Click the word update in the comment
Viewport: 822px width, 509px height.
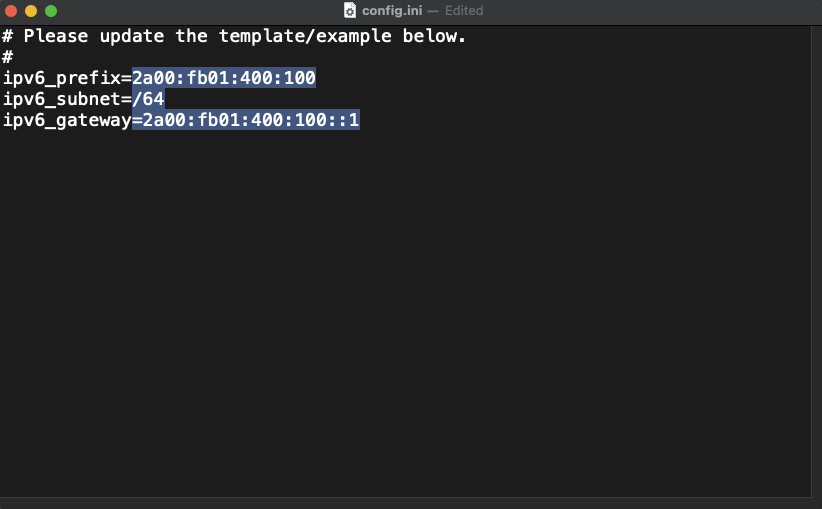(132, 36)
